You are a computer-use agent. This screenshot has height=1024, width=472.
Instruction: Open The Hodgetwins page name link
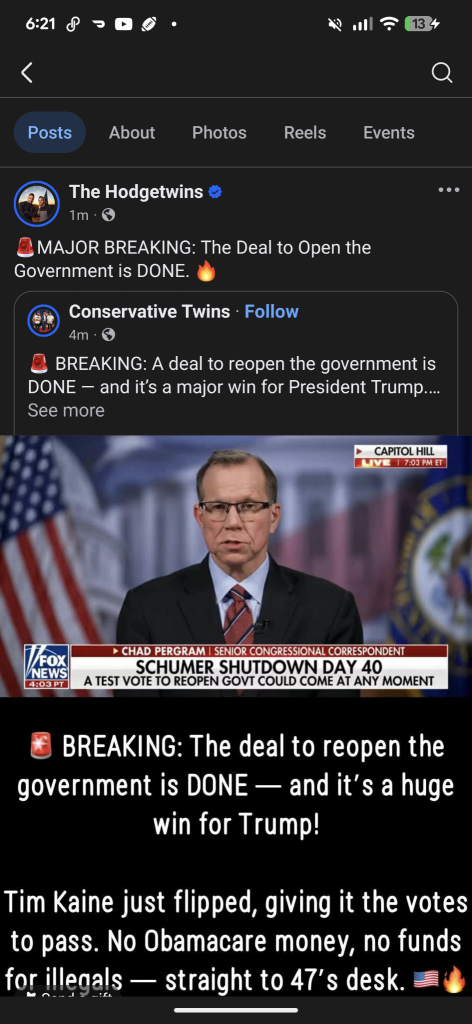(136, 191)
